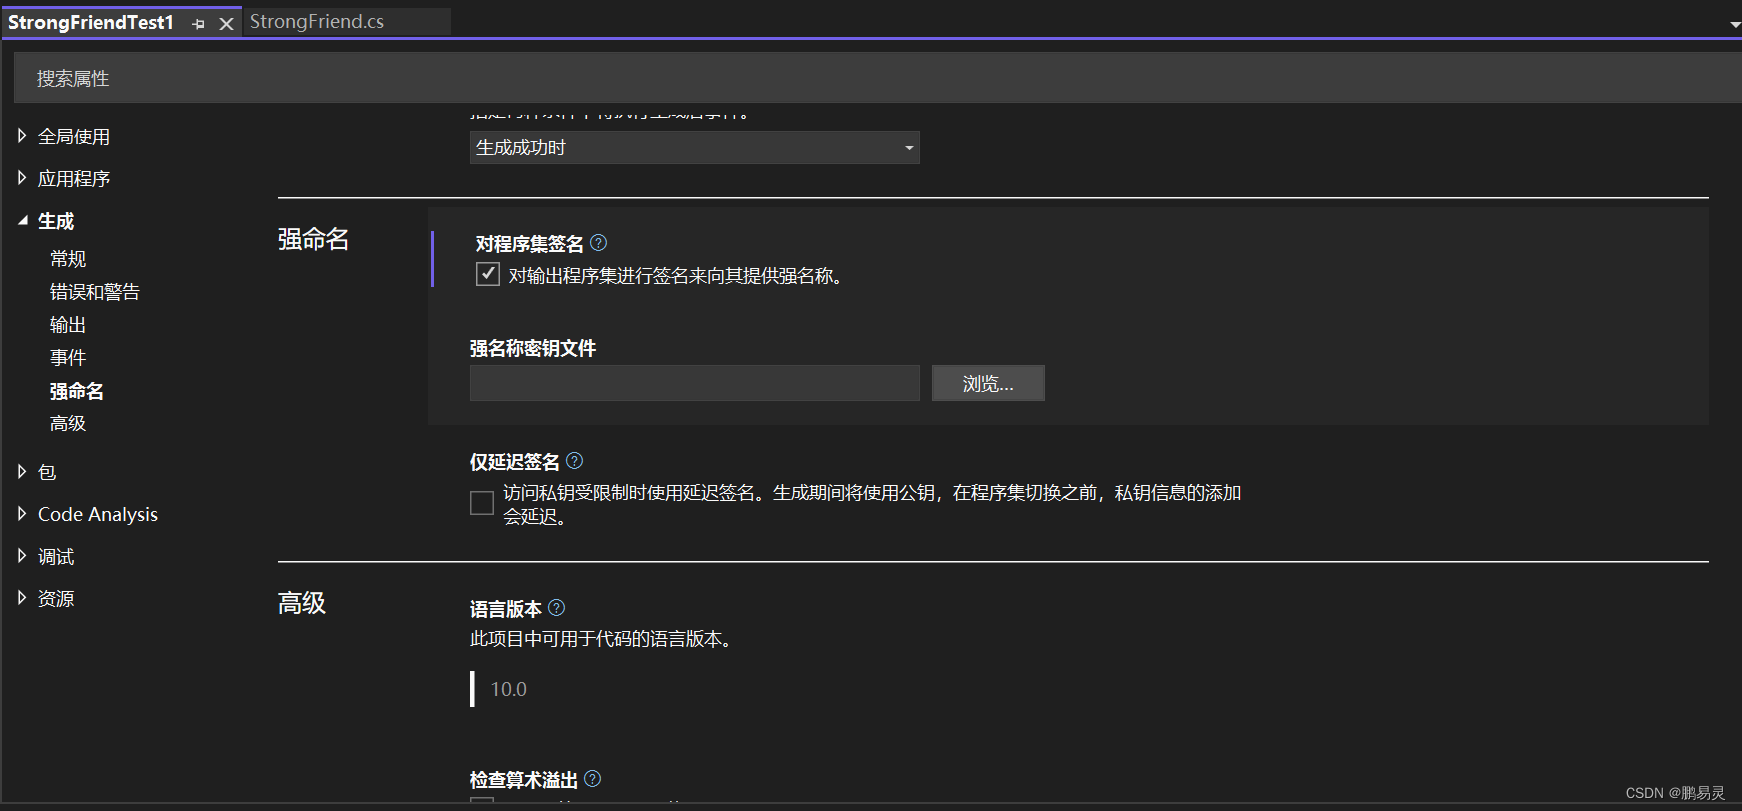Open 常规 under 生成

tap(68, 259)
